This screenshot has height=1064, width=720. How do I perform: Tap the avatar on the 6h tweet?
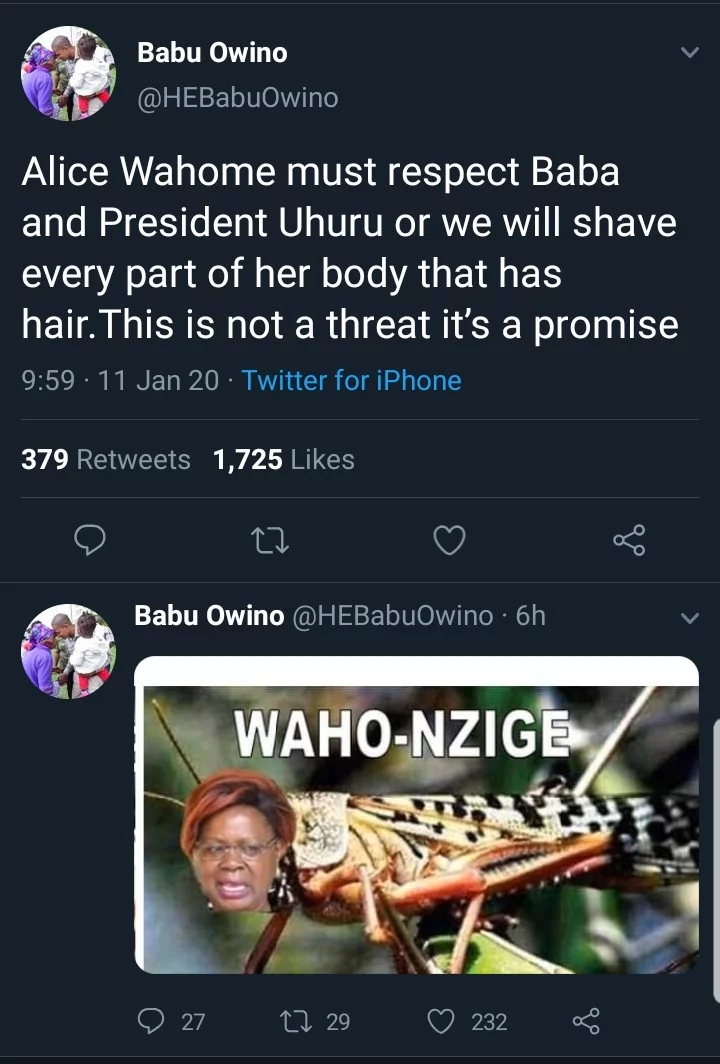pyautogui.click(x=68, y=651)
